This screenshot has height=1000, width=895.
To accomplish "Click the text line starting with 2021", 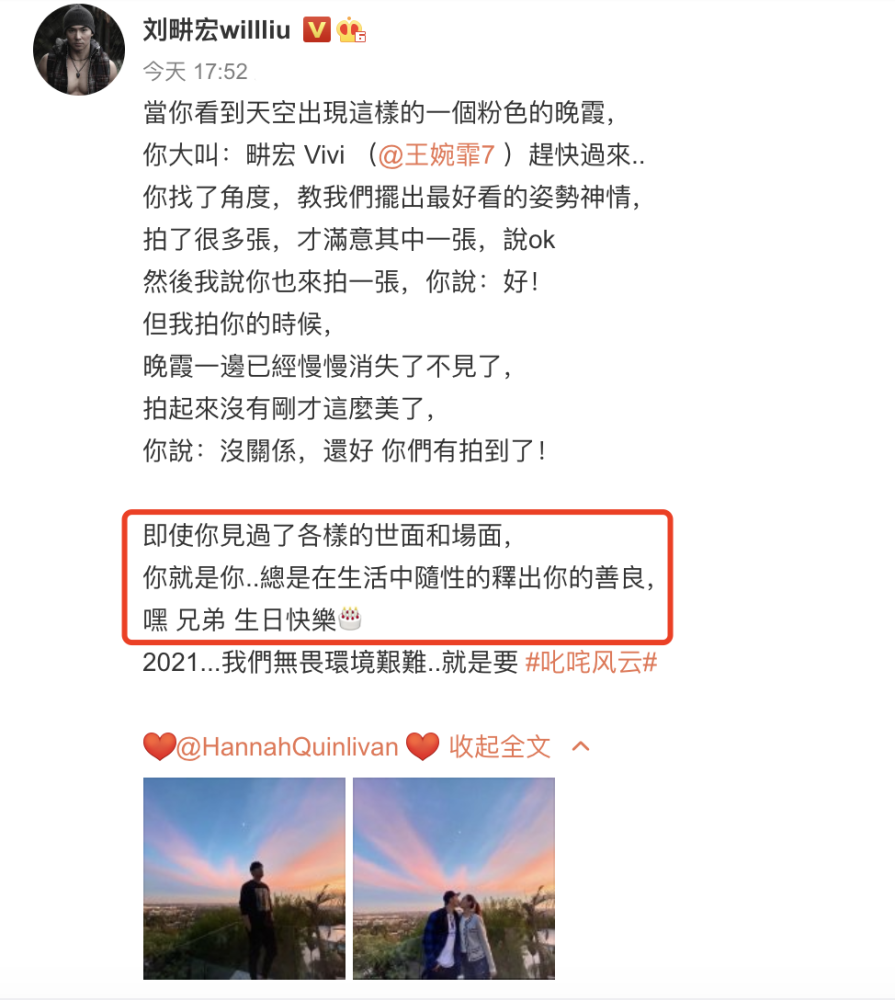I will pyautogui.click(x=400, y=662).
